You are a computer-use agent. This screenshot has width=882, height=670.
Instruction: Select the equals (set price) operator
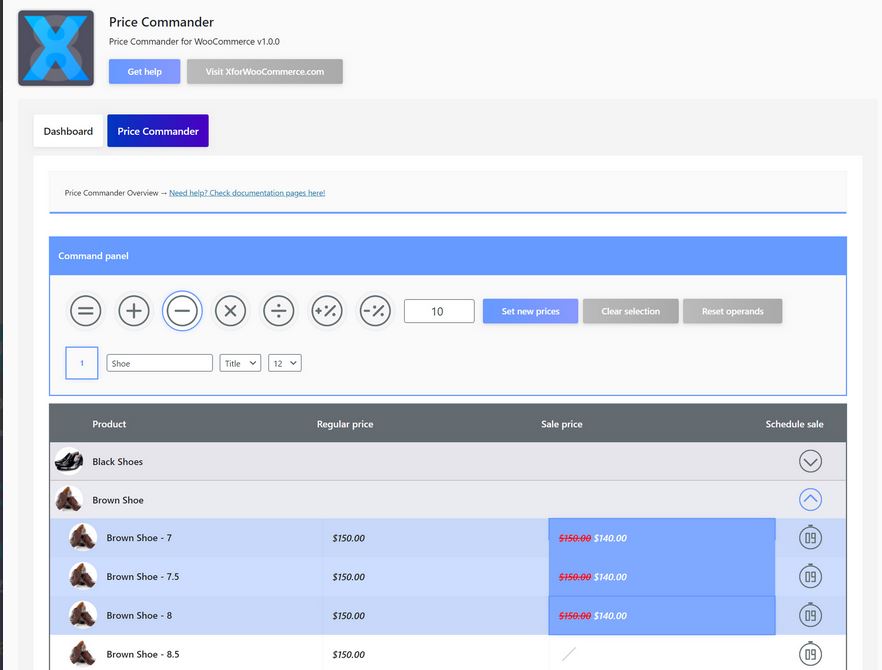86,311
